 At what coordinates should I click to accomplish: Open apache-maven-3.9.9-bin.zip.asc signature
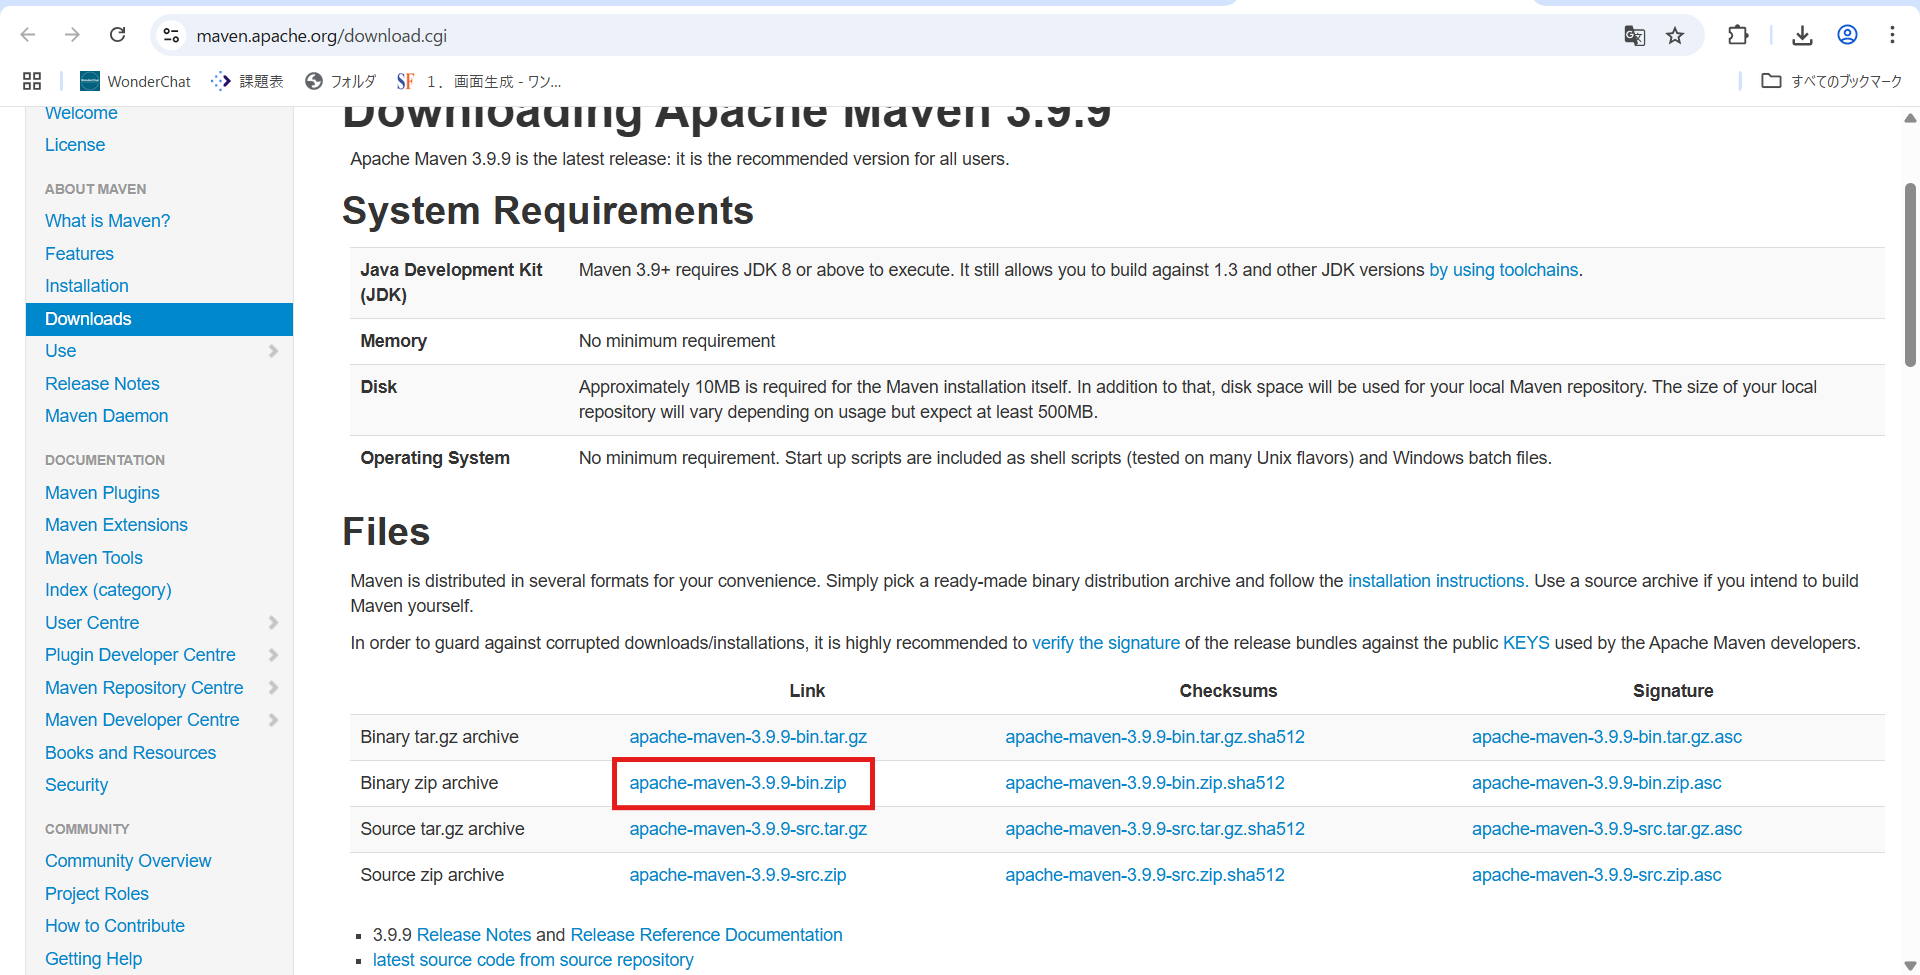click(x=1597, y=783)
